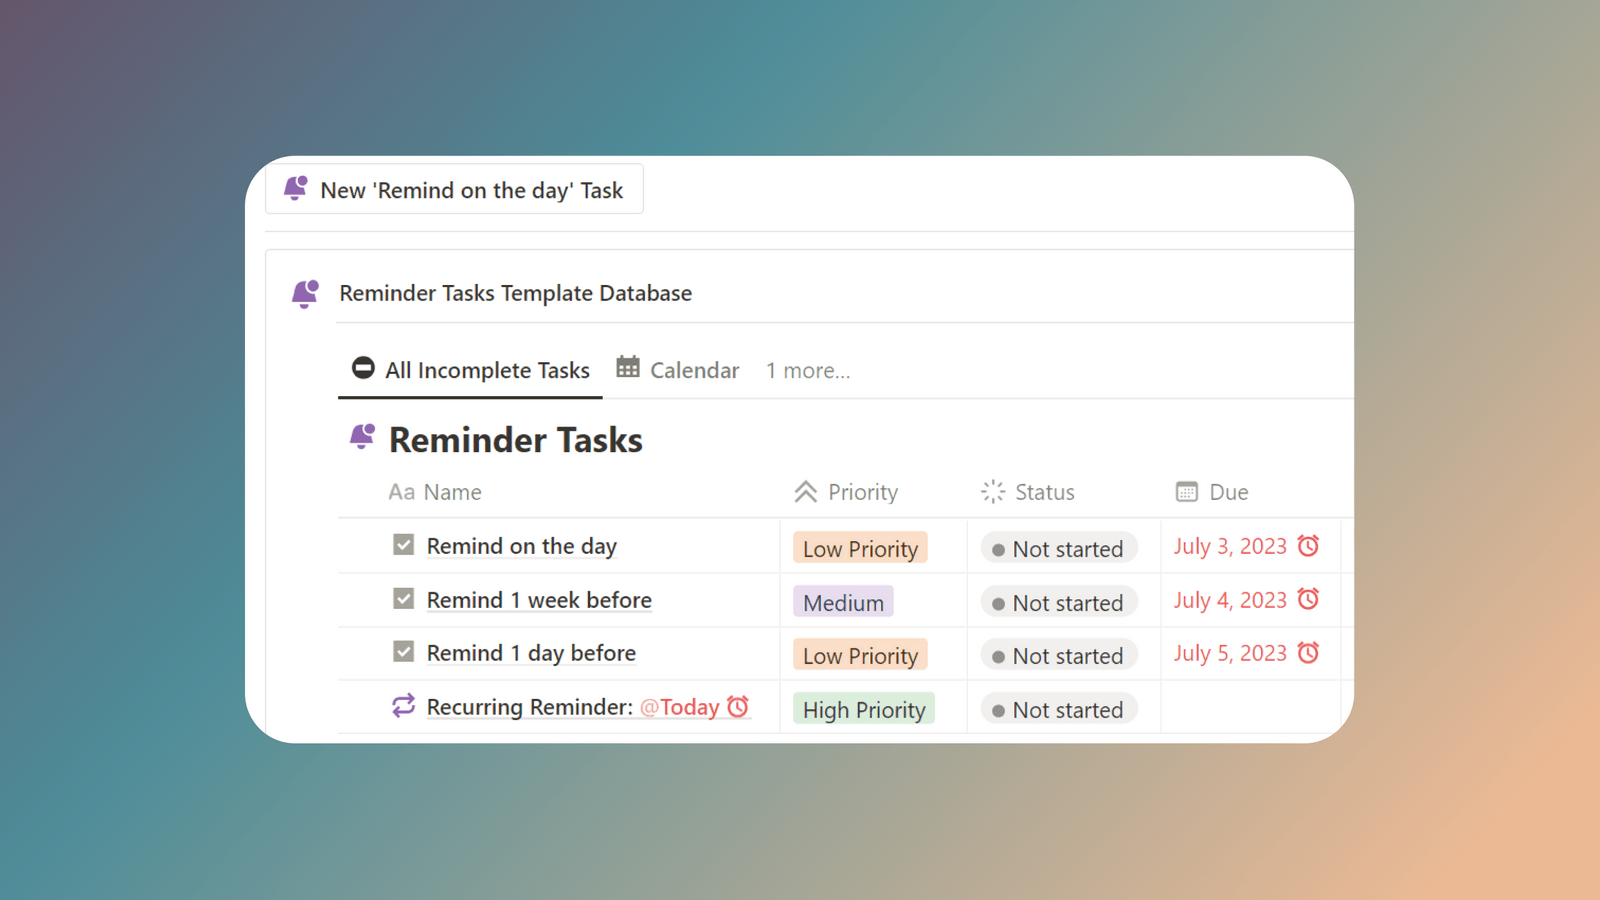Click the New 'Remind on the day' Task button
The width and height of the screenshot is (1600, 900).
pyautogui.click(x=455, y=189)
